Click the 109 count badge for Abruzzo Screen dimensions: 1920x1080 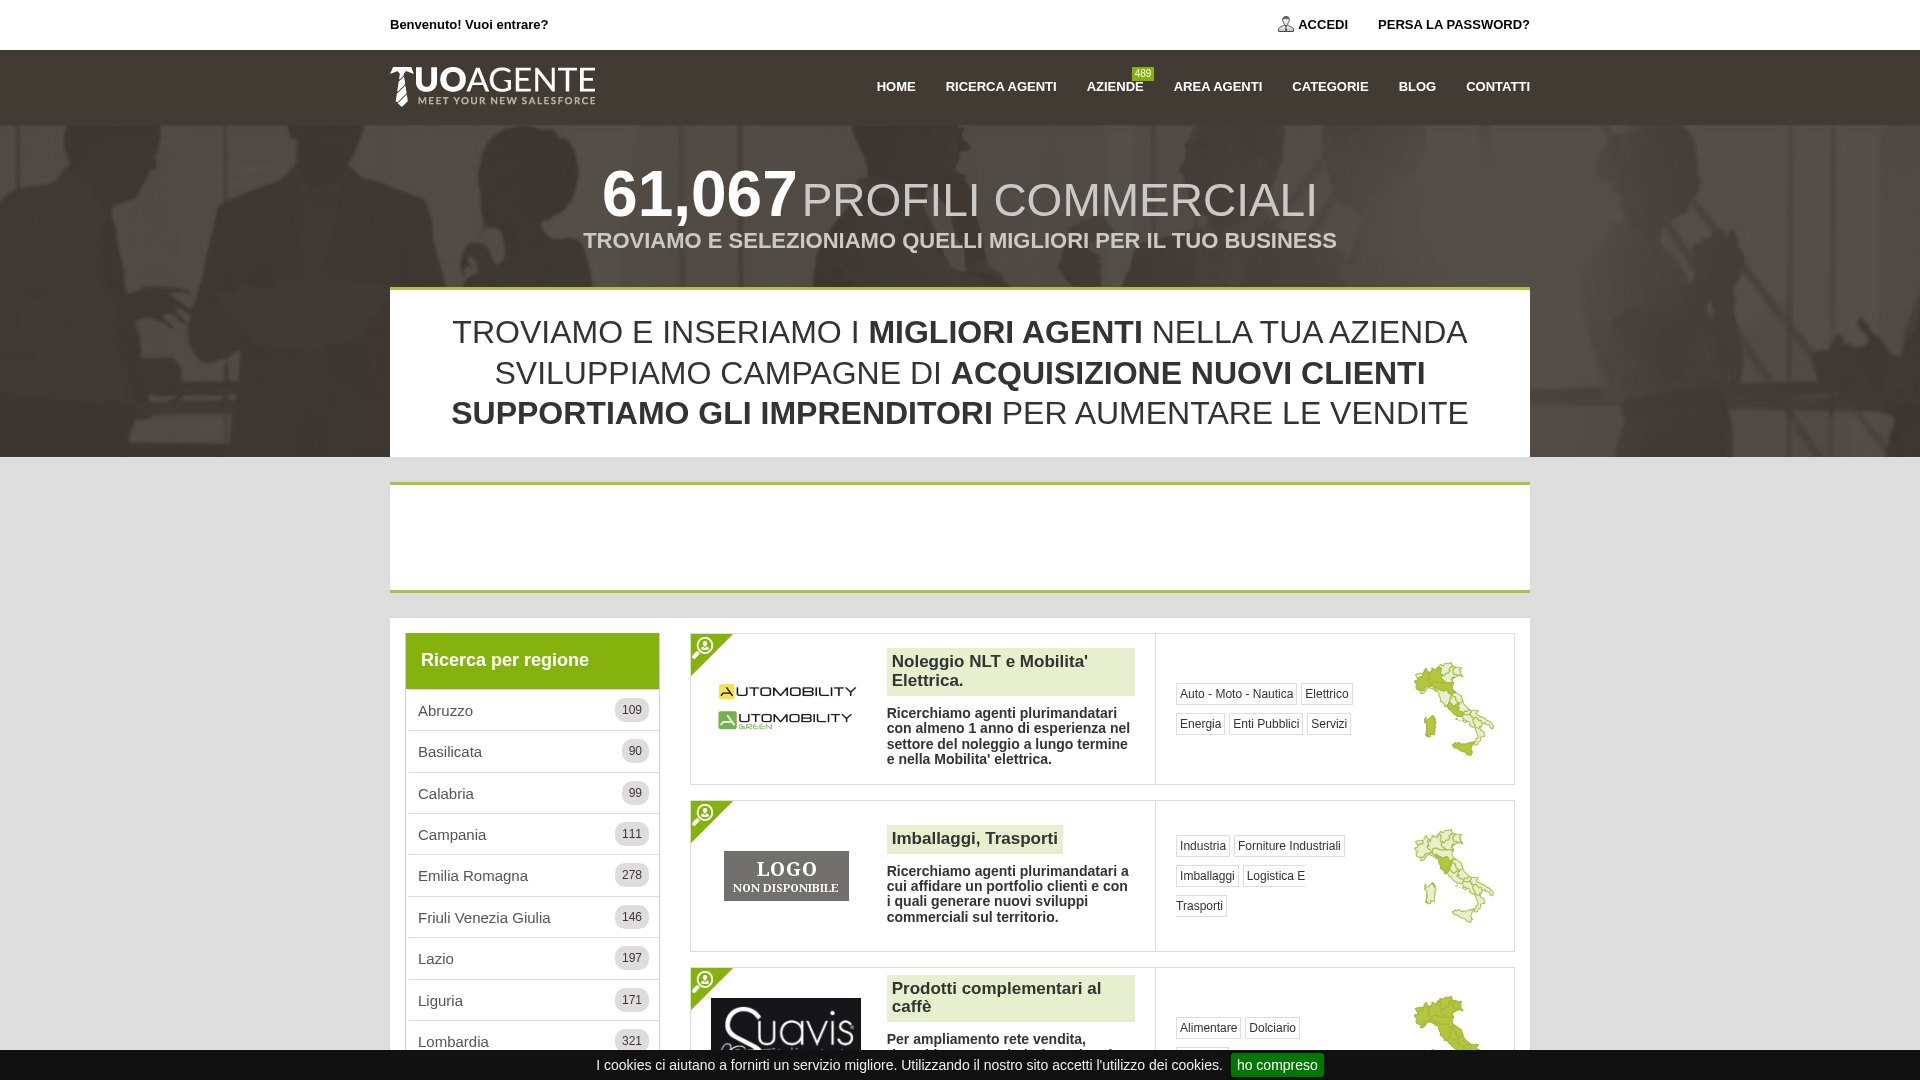[632, 710]
